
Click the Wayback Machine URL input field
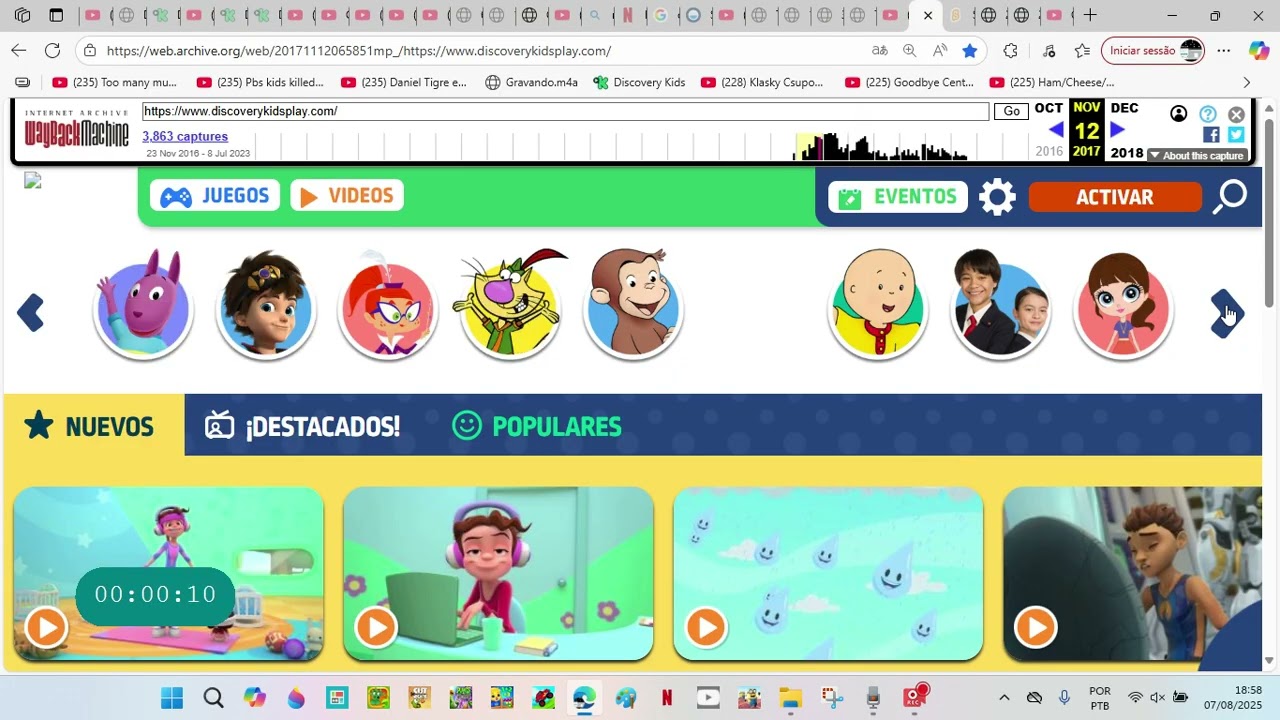(566, 111)
